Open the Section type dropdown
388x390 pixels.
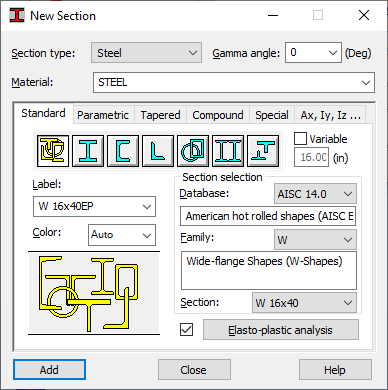point(146,53)
